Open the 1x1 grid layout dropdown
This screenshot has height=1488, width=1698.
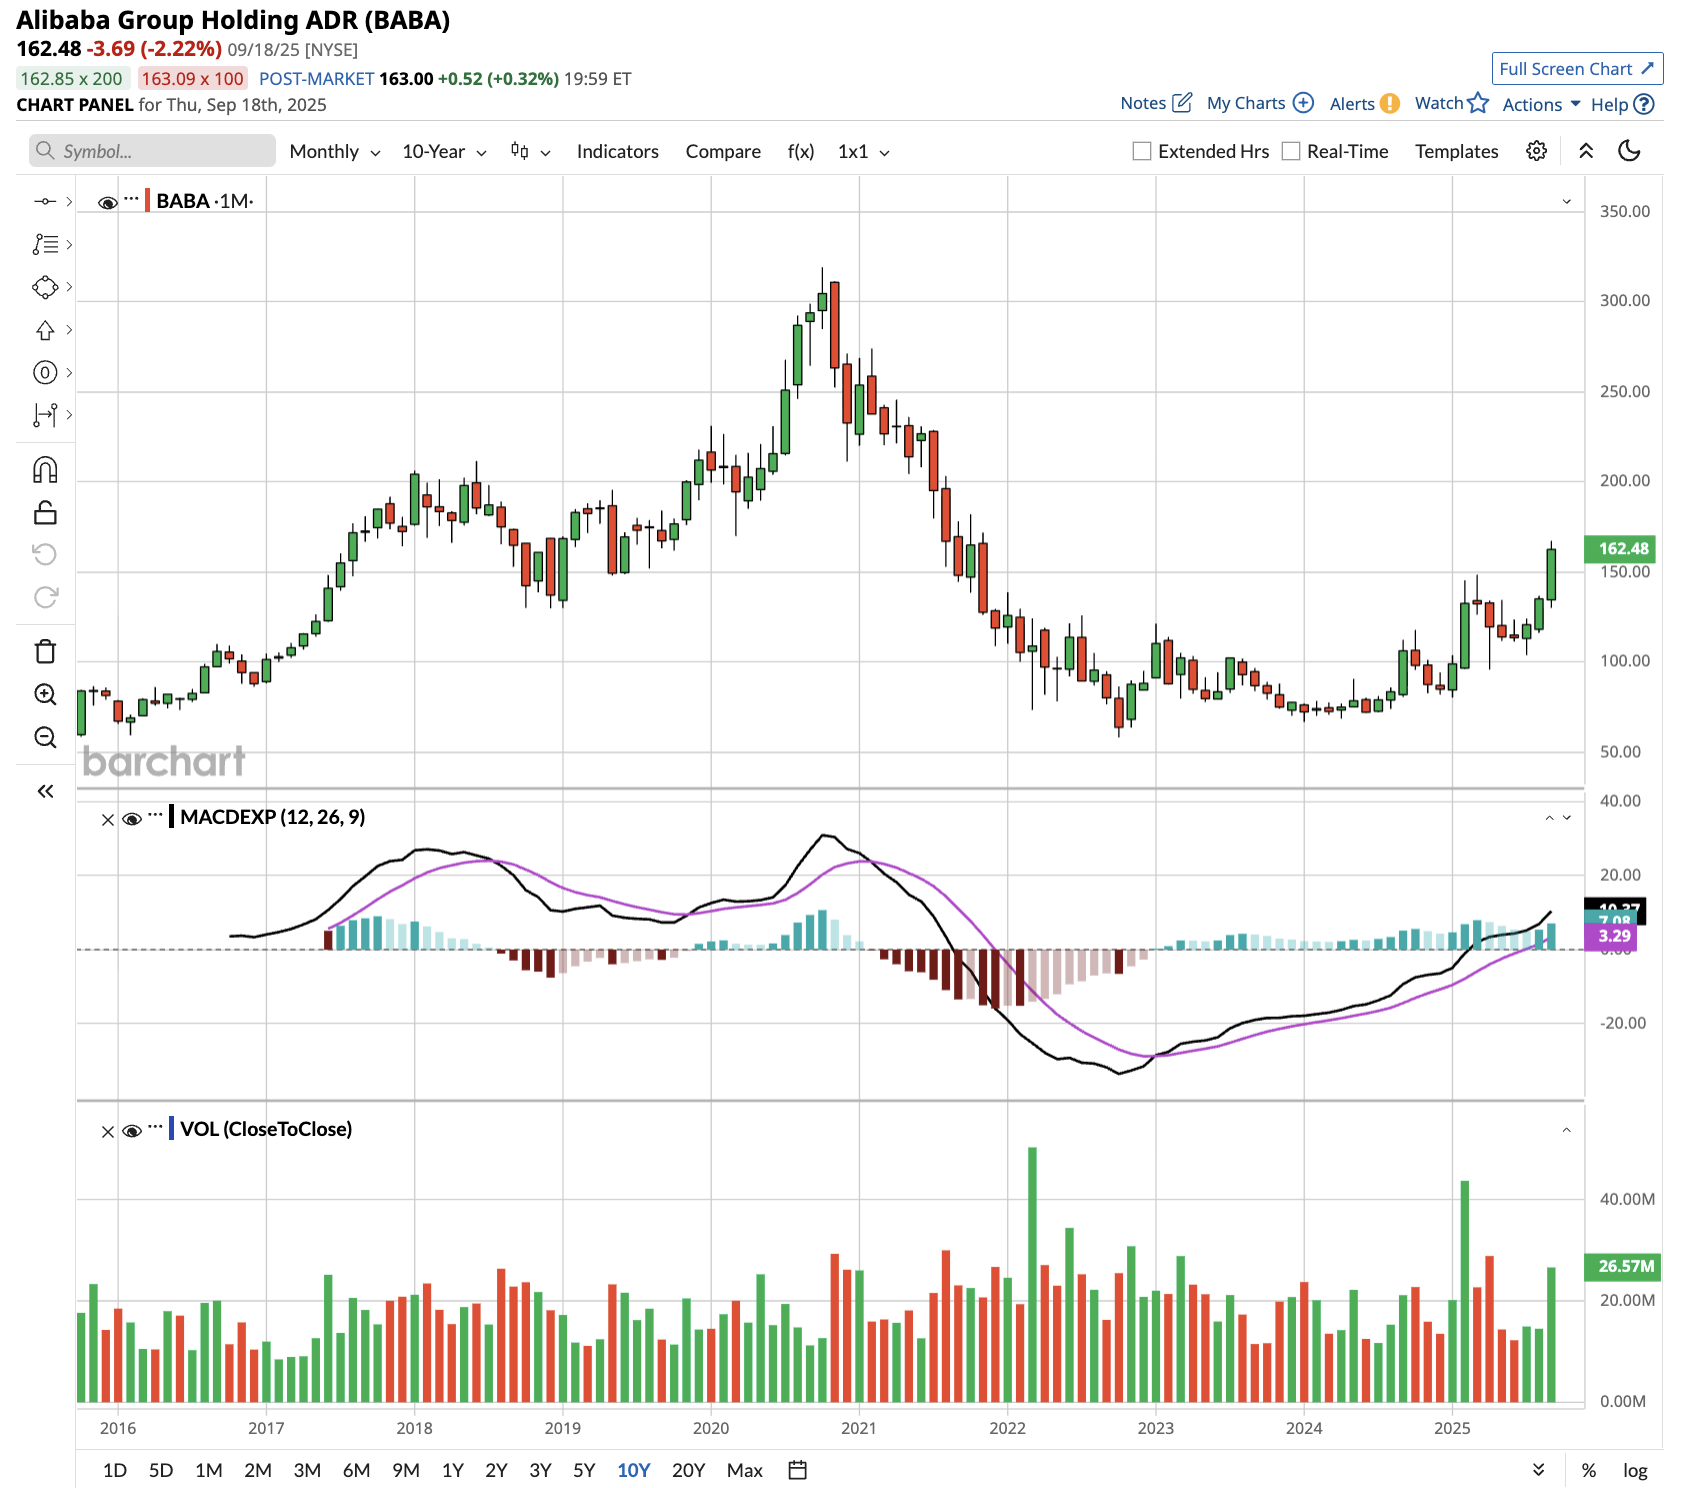coord(864,151)
